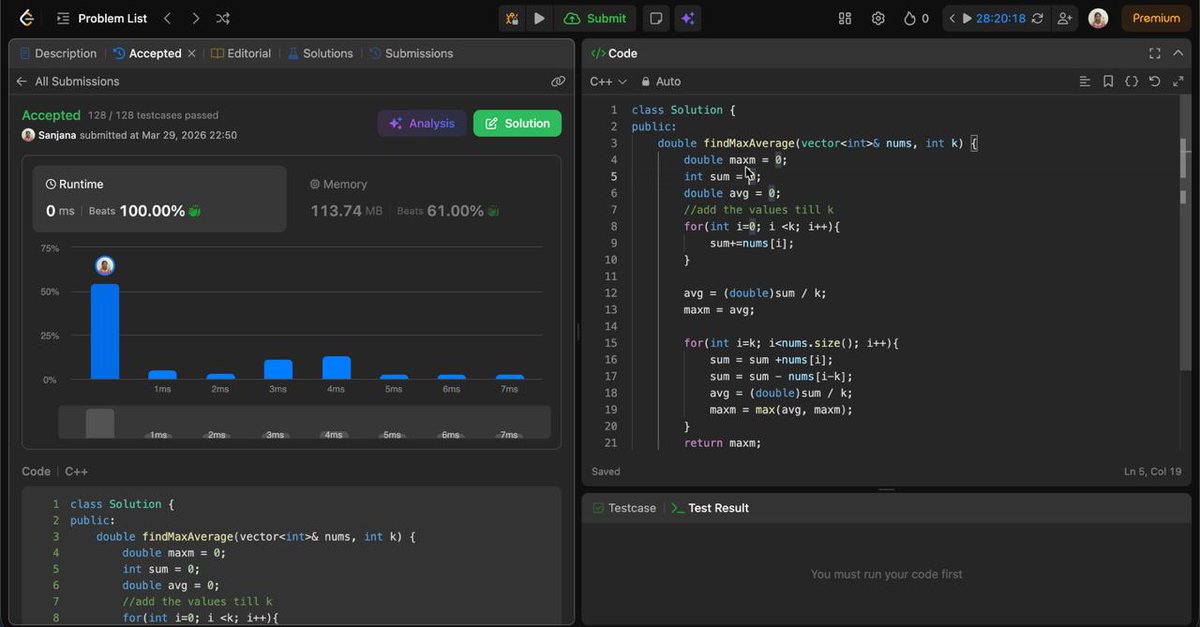Click the format code lines icon
This screenshot has height=627, width=1200.
pyautogui.click(x=1085, y=81)
